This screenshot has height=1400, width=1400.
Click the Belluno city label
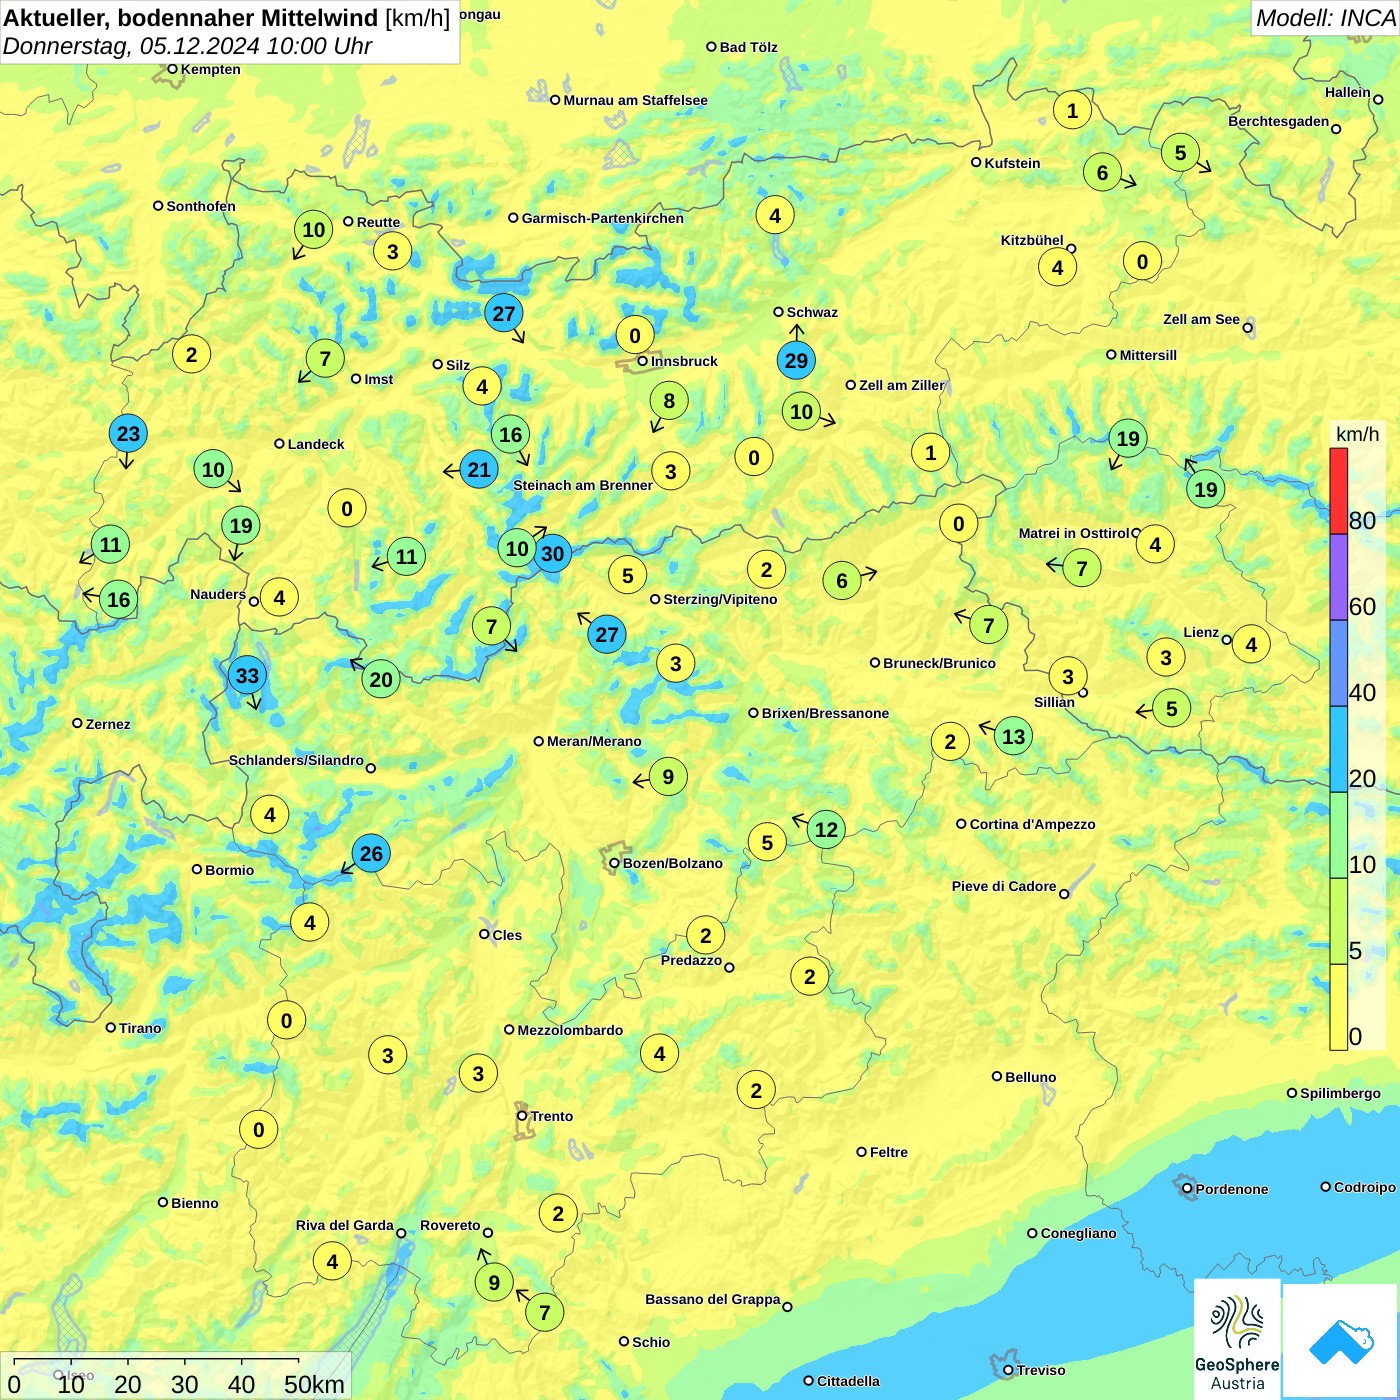pos(1030,1077)
